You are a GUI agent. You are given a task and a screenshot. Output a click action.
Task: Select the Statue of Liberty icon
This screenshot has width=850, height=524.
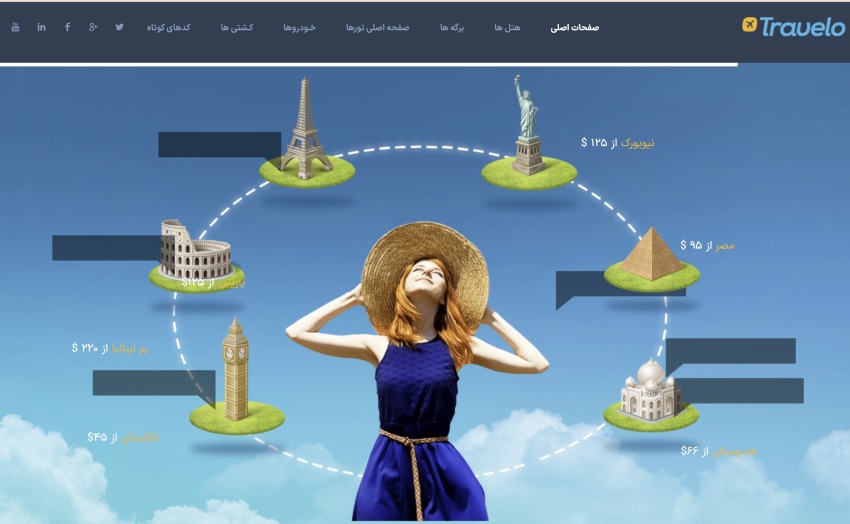coord(528,128)
